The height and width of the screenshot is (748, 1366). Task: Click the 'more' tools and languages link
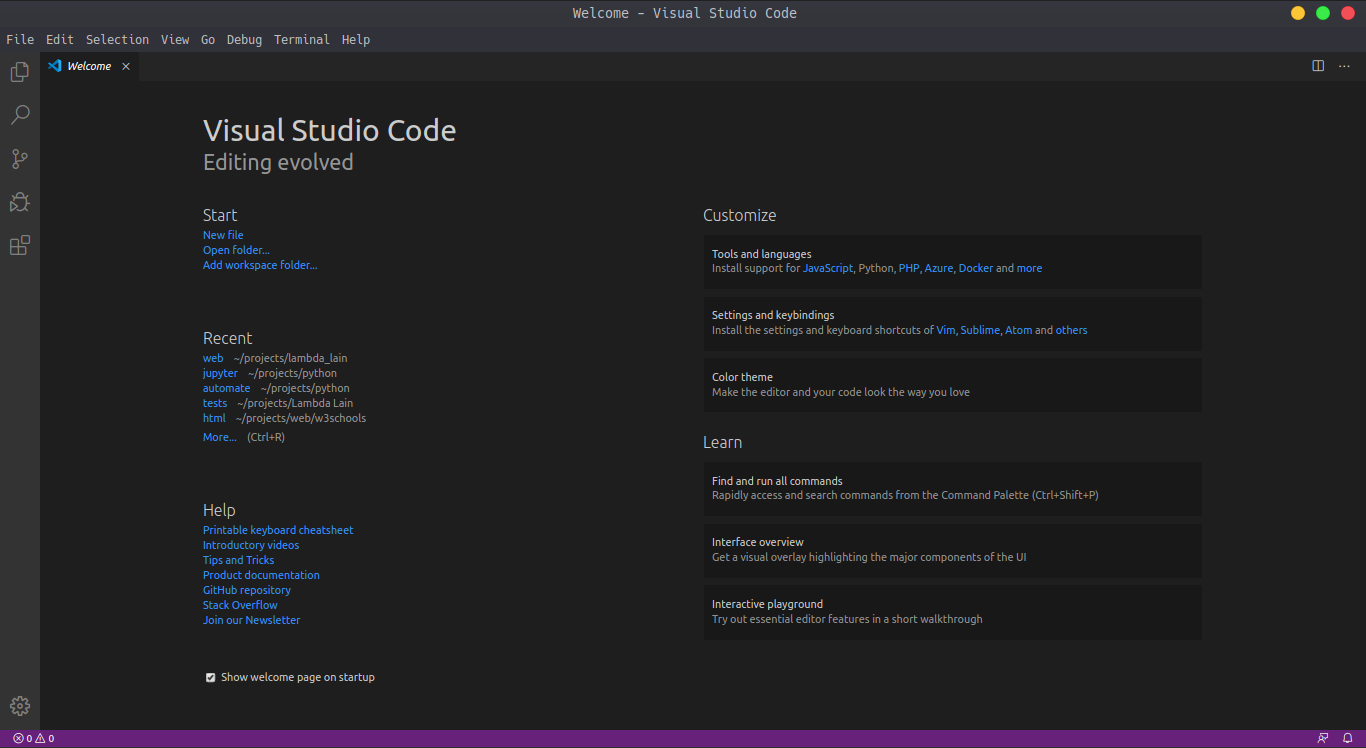1029,268
